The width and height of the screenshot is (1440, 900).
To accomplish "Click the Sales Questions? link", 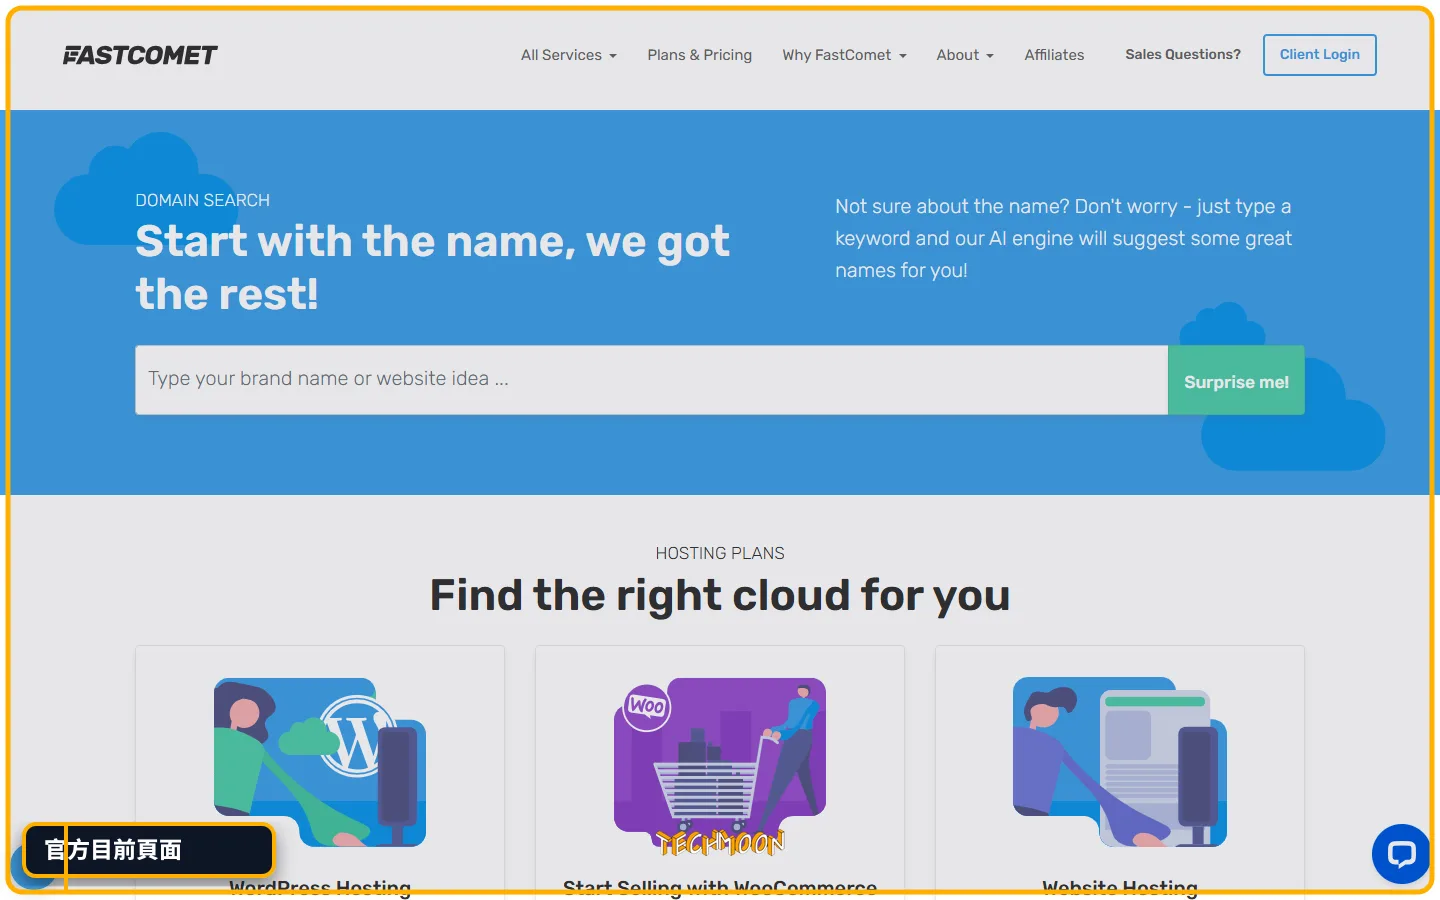I will click(1183, 54).
